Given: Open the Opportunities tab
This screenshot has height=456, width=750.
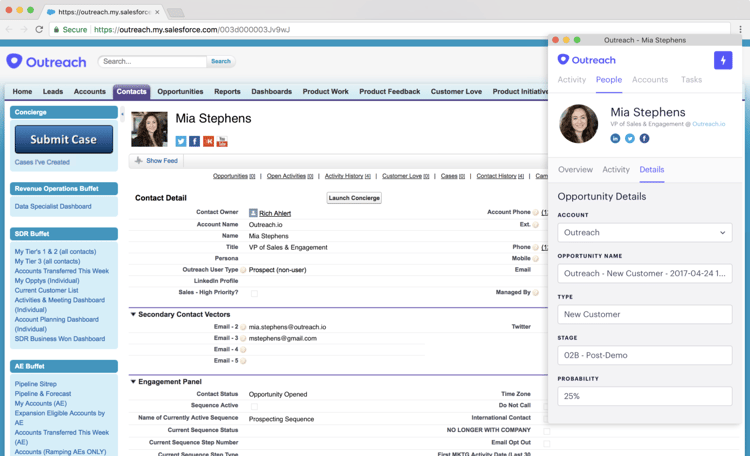Looking at the screenshot, I should pos(180,91).
